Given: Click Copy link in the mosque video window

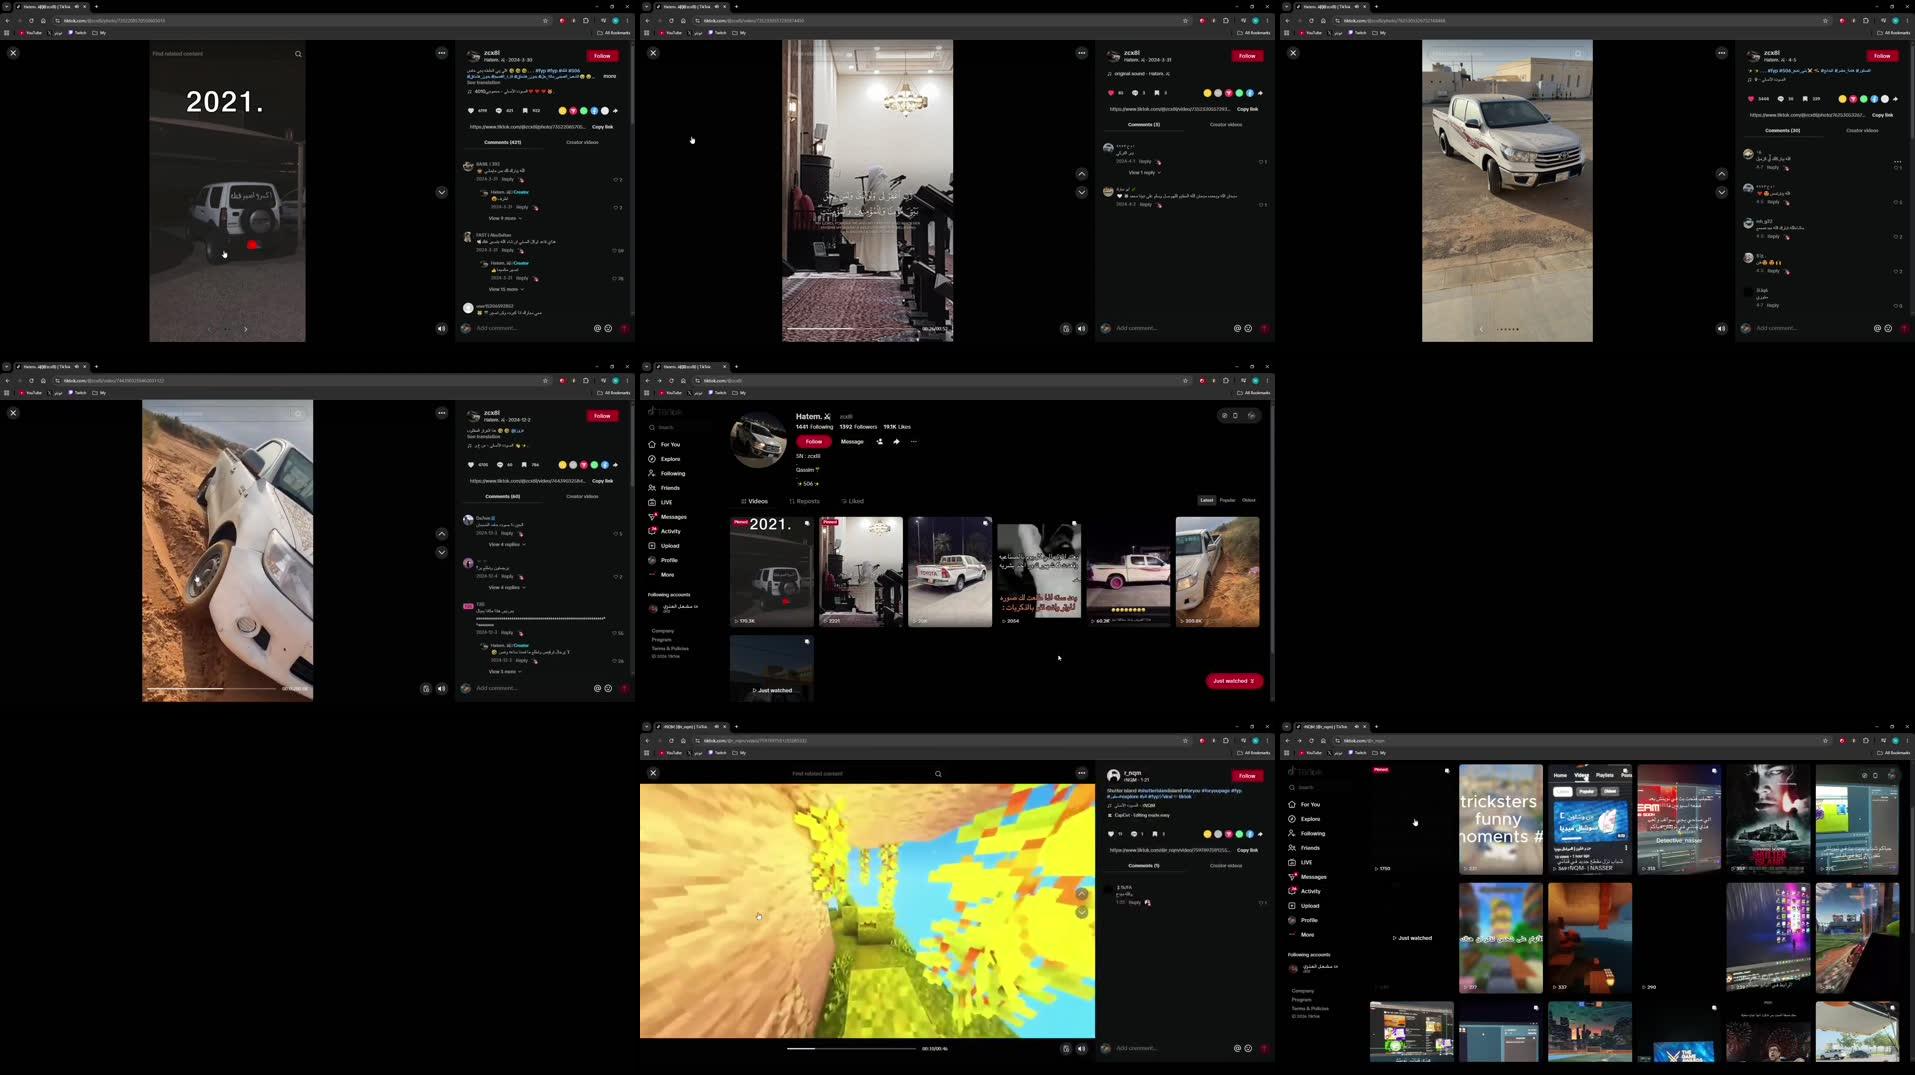Looking at the screenshot, I should [1247, 109].
